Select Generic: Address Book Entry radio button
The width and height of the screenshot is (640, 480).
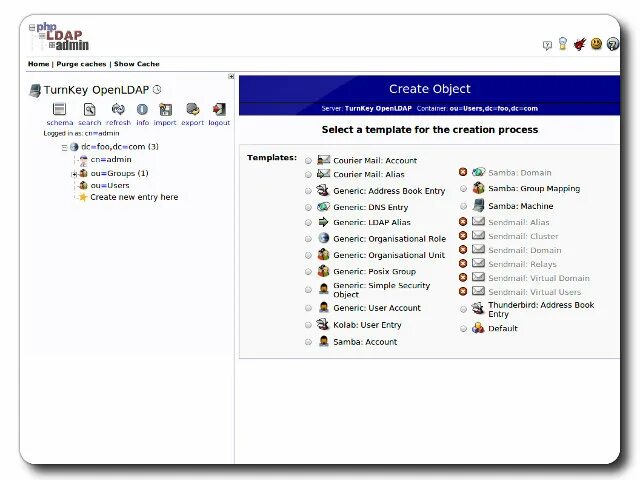tap(308, 191)
